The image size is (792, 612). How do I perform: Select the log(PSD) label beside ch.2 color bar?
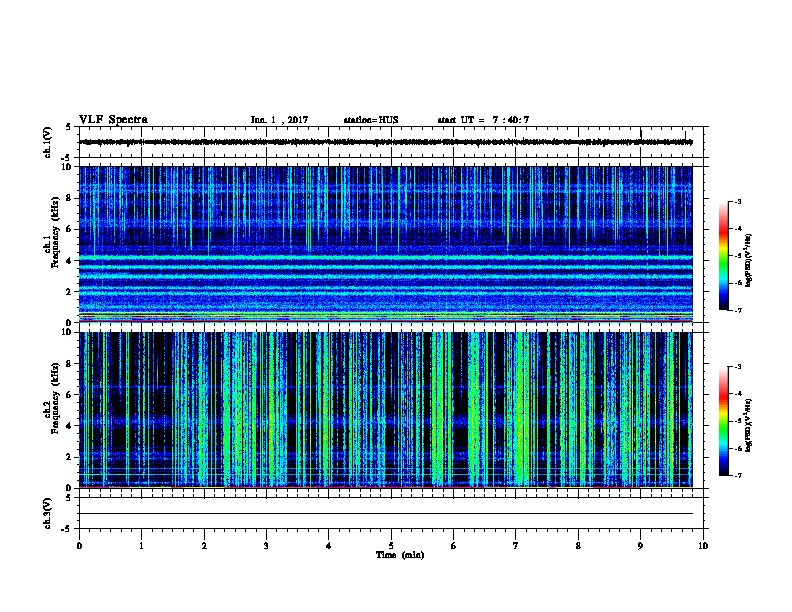(749, 425)
